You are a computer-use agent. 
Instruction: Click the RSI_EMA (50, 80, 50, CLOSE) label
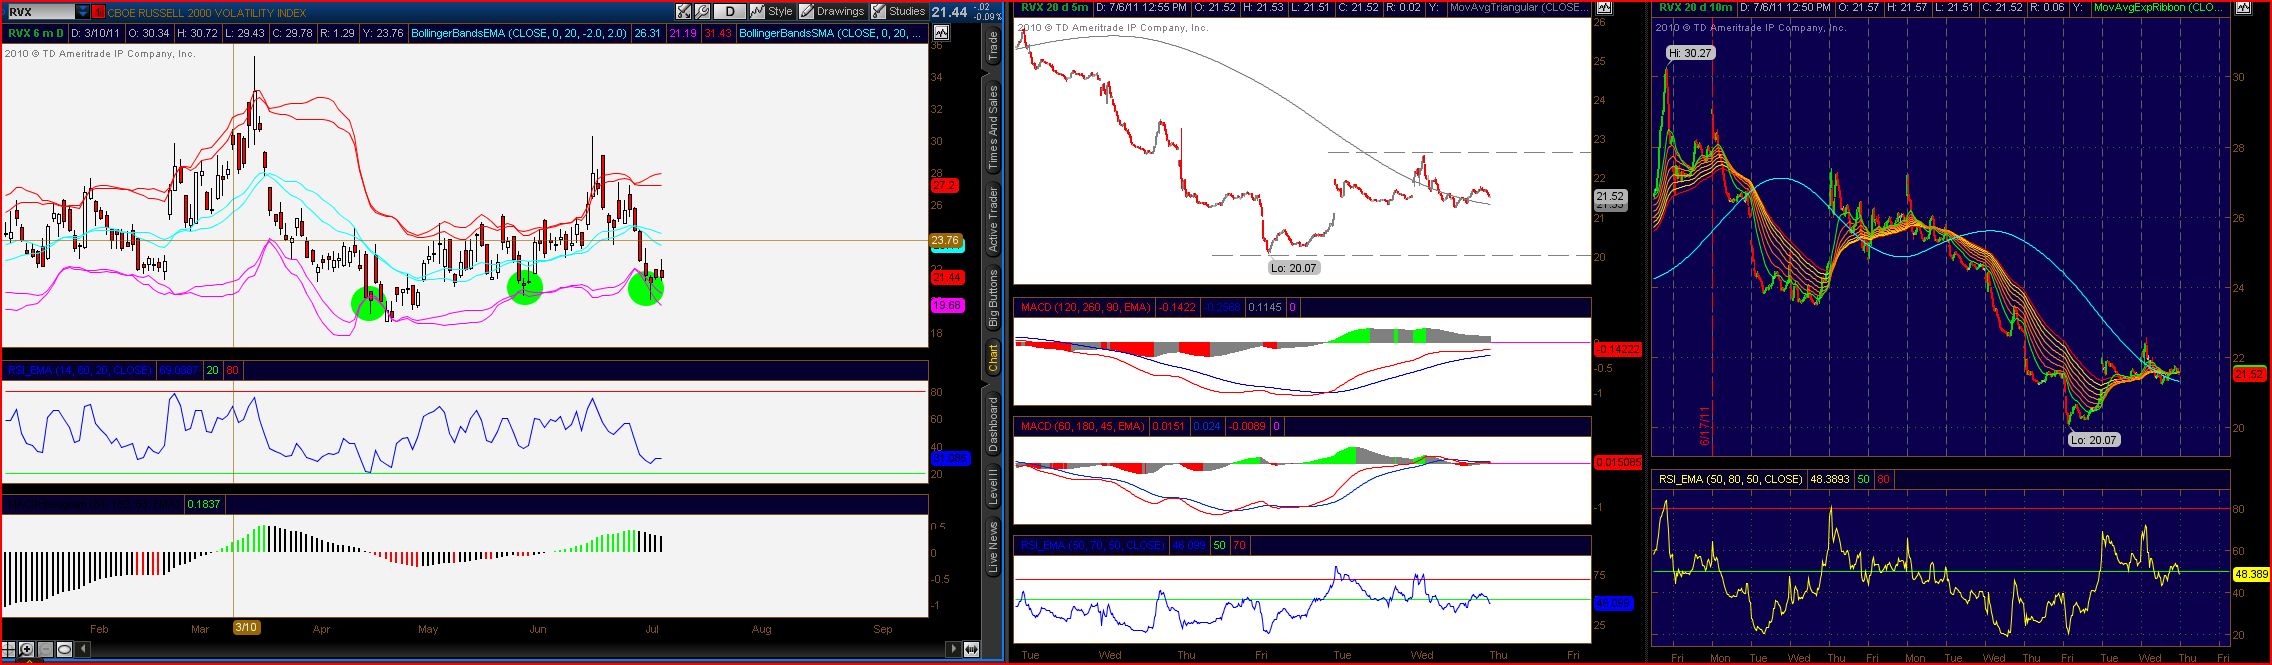tap(1729, 479)
